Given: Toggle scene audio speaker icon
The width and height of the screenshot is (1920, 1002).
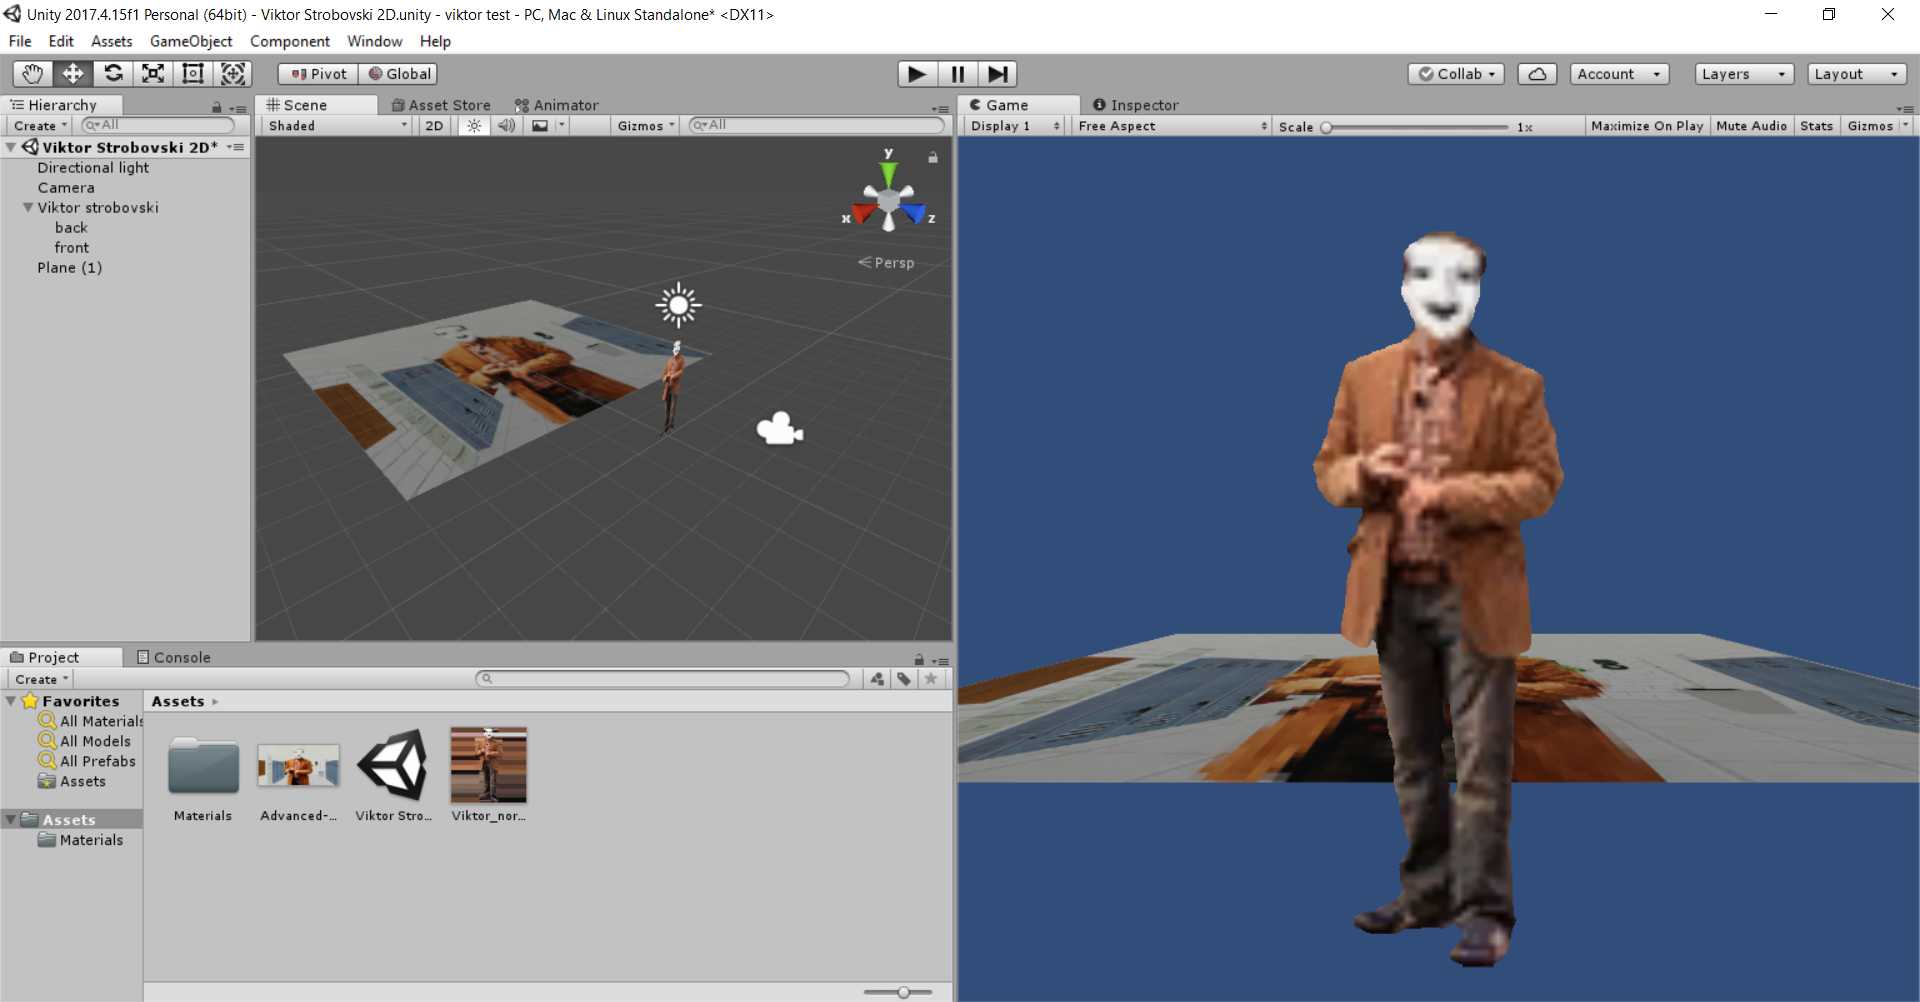Looking at the screenshot, I should click(507, 126).
